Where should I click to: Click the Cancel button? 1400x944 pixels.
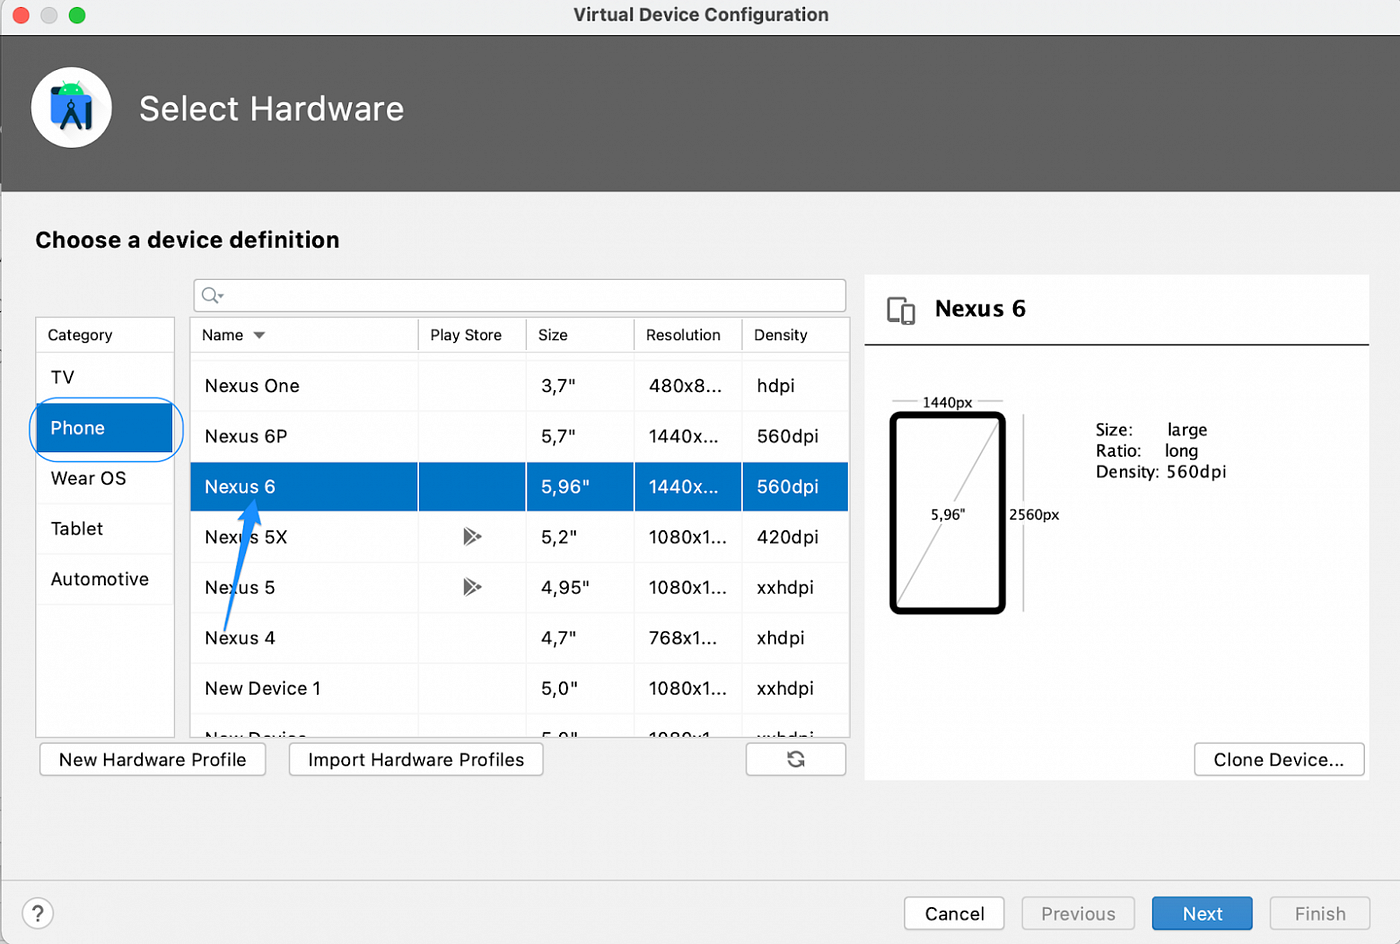(x=954, y=913)
